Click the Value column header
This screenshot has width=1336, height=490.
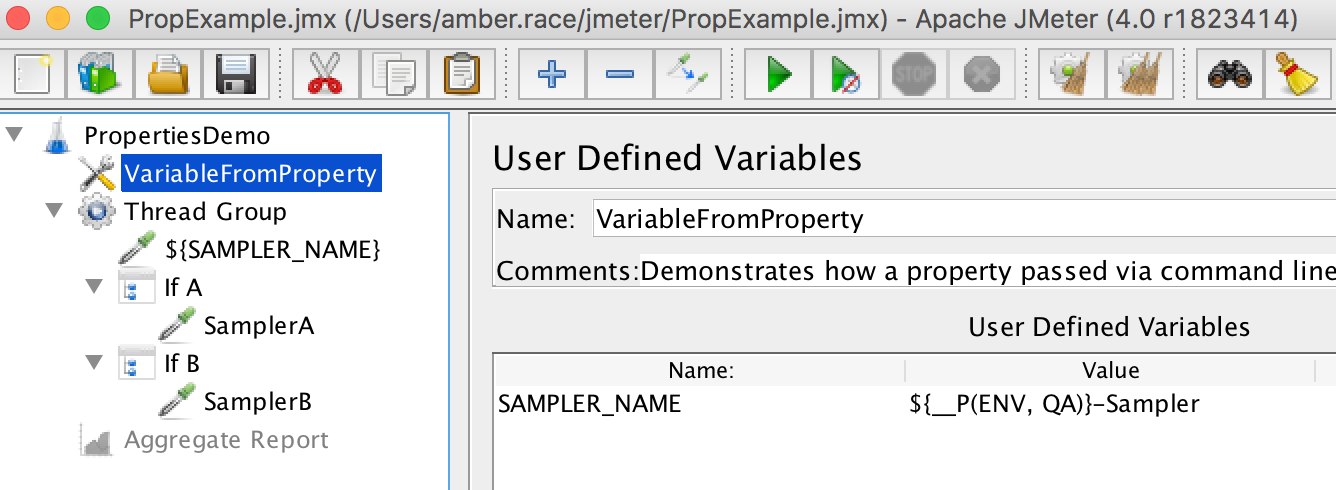coord(1110,371)
